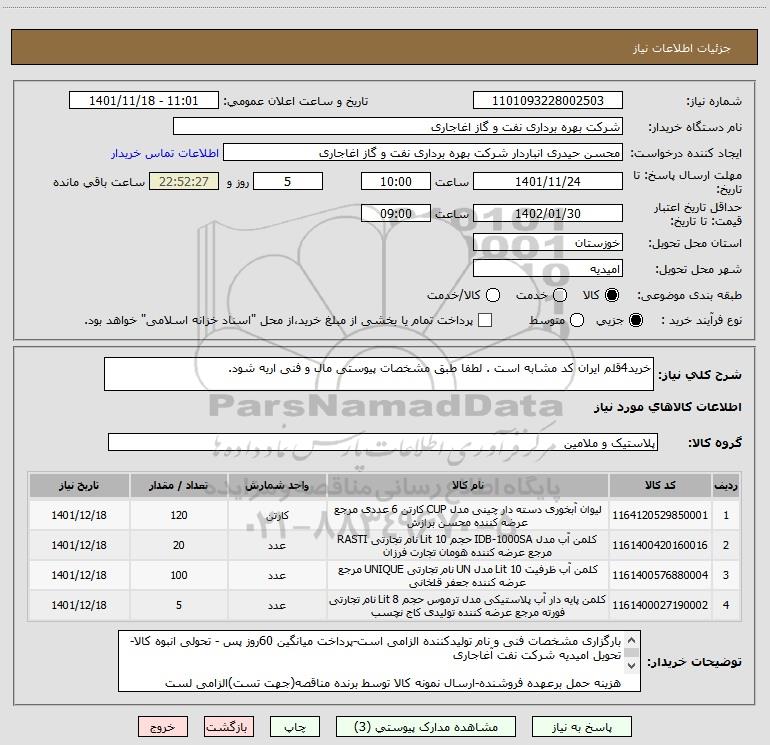Viewport: 770px width, 745px height.
Task: Click the خروج exit button
Action: point(163,727)
